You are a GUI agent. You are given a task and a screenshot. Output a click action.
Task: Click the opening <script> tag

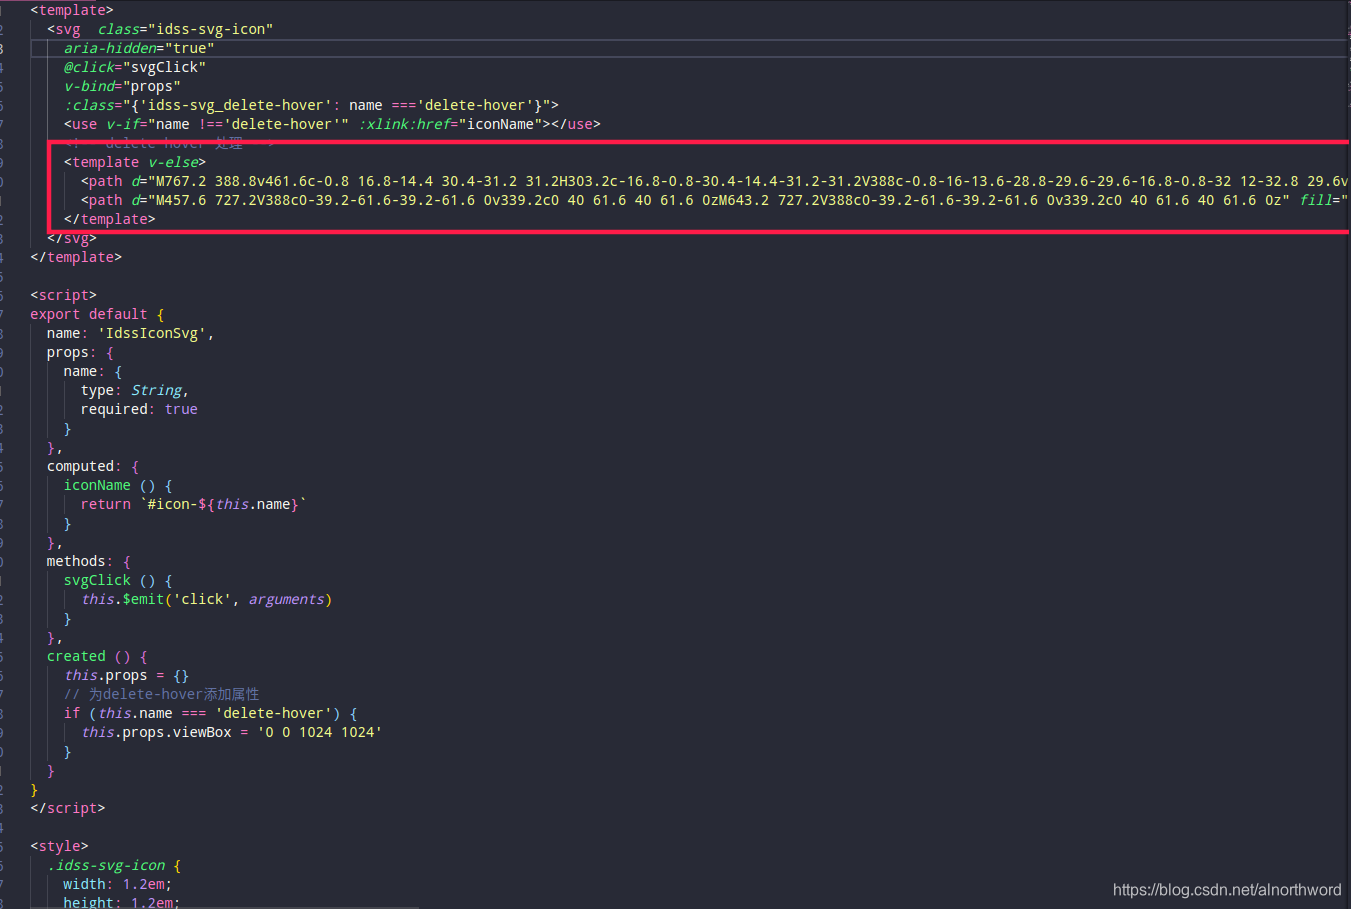(63, 295)
